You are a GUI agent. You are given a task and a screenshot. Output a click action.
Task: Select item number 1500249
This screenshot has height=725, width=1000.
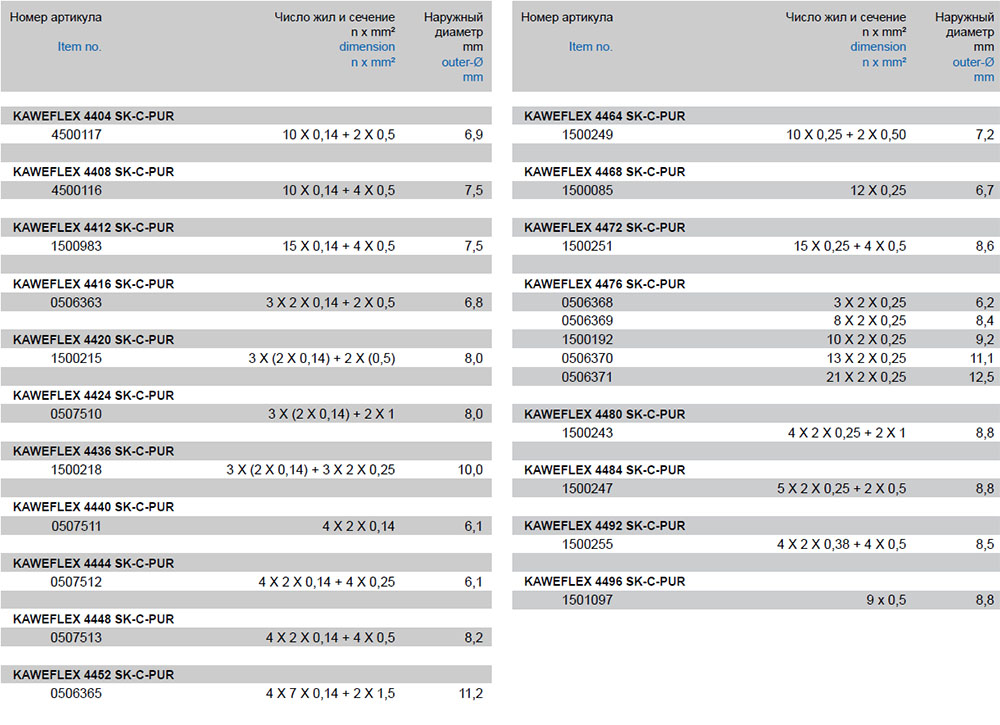tap(587, 135)
